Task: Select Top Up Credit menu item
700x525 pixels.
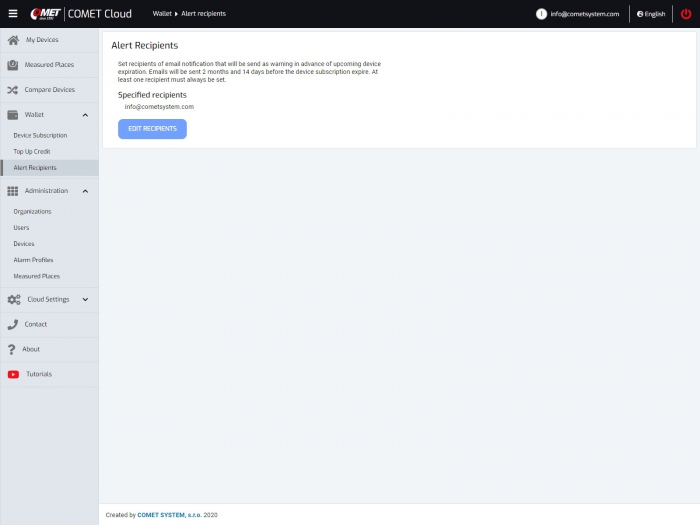Action: pyautogui.click(x=31, y=151)
